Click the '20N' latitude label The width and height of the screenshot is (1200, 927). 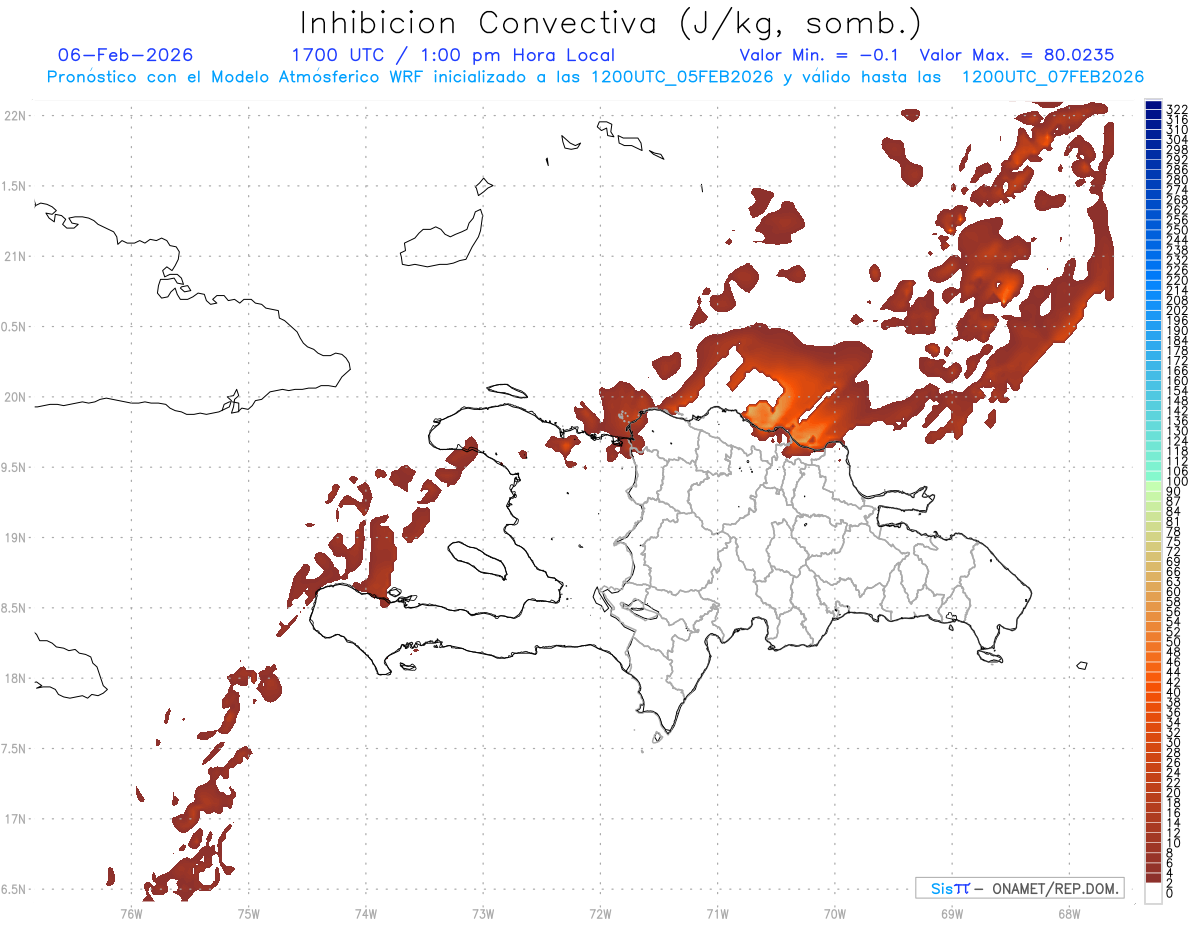tap(15, 397)
